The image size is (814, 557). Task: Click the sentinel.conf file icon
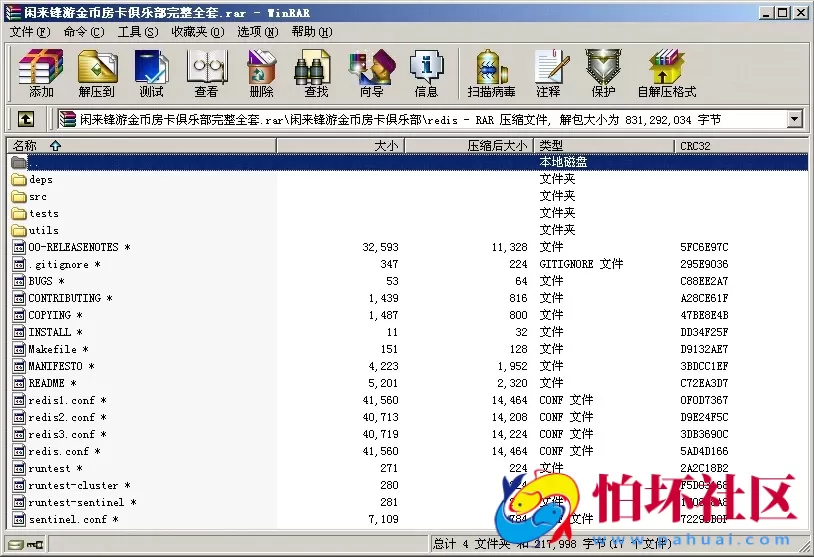click(x=19, y=519)
